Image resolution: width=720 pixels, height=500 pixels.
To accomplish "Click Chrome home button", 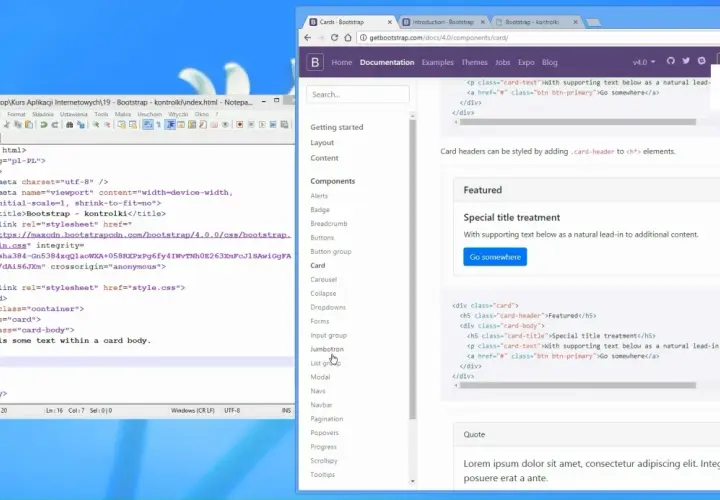I will coord(348,38).
